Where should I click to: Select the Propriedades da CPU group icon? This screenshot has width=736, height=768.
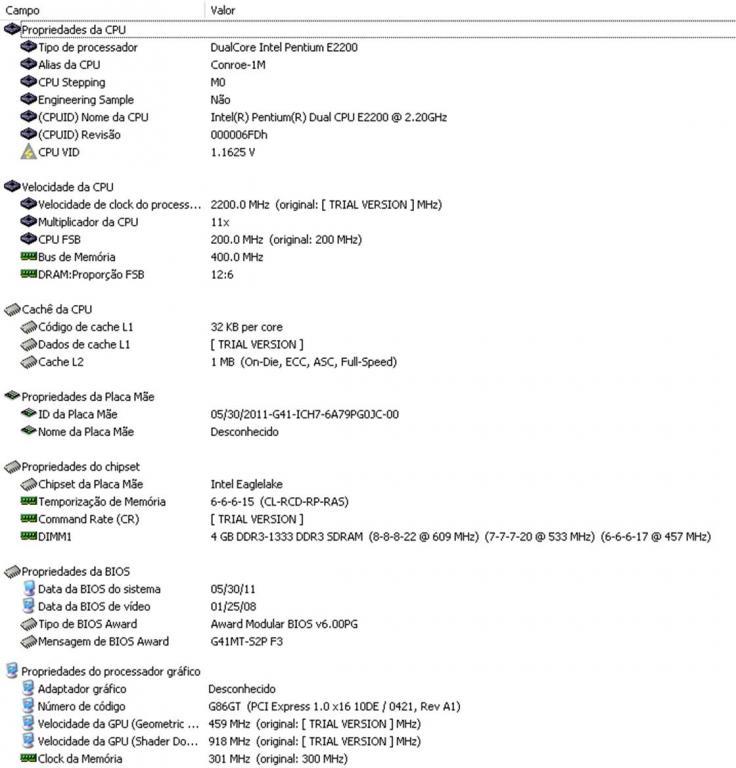[x=12, y=29]
